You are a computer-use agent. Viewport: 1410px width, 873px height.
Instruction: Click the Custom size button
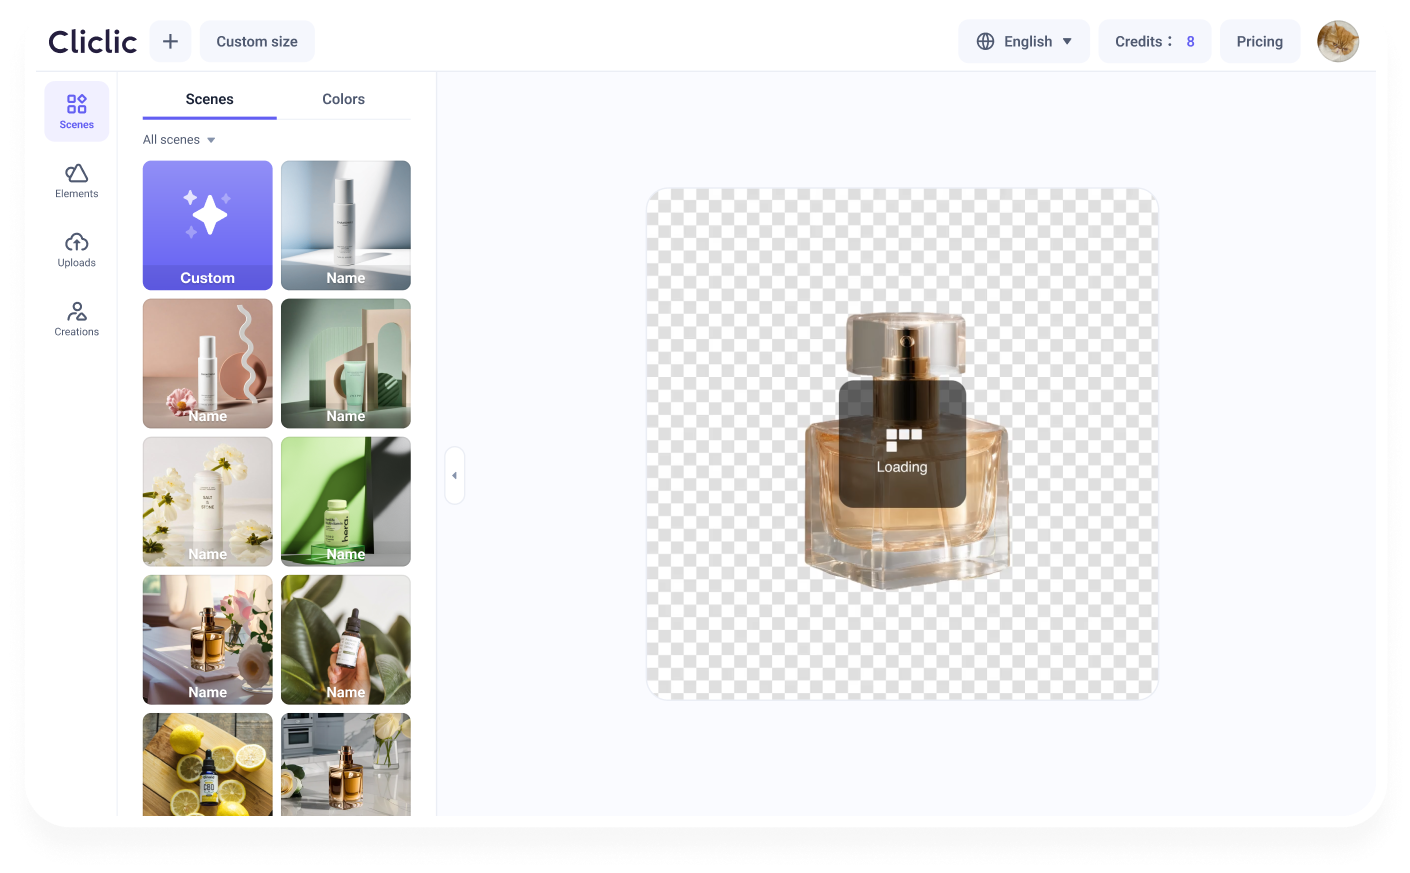coord(257,41)
